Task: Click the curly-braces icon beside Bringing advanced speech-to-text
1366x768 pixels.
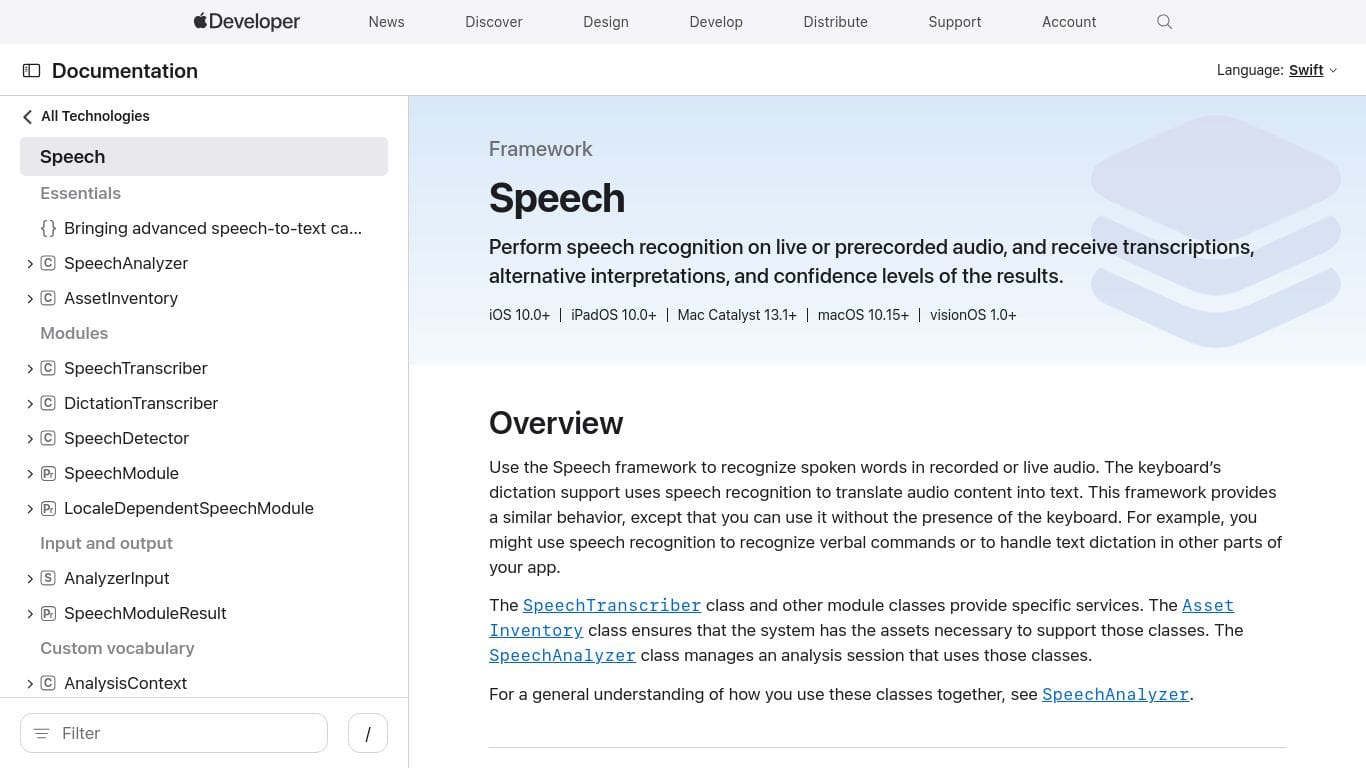Action: click(48, 228)
